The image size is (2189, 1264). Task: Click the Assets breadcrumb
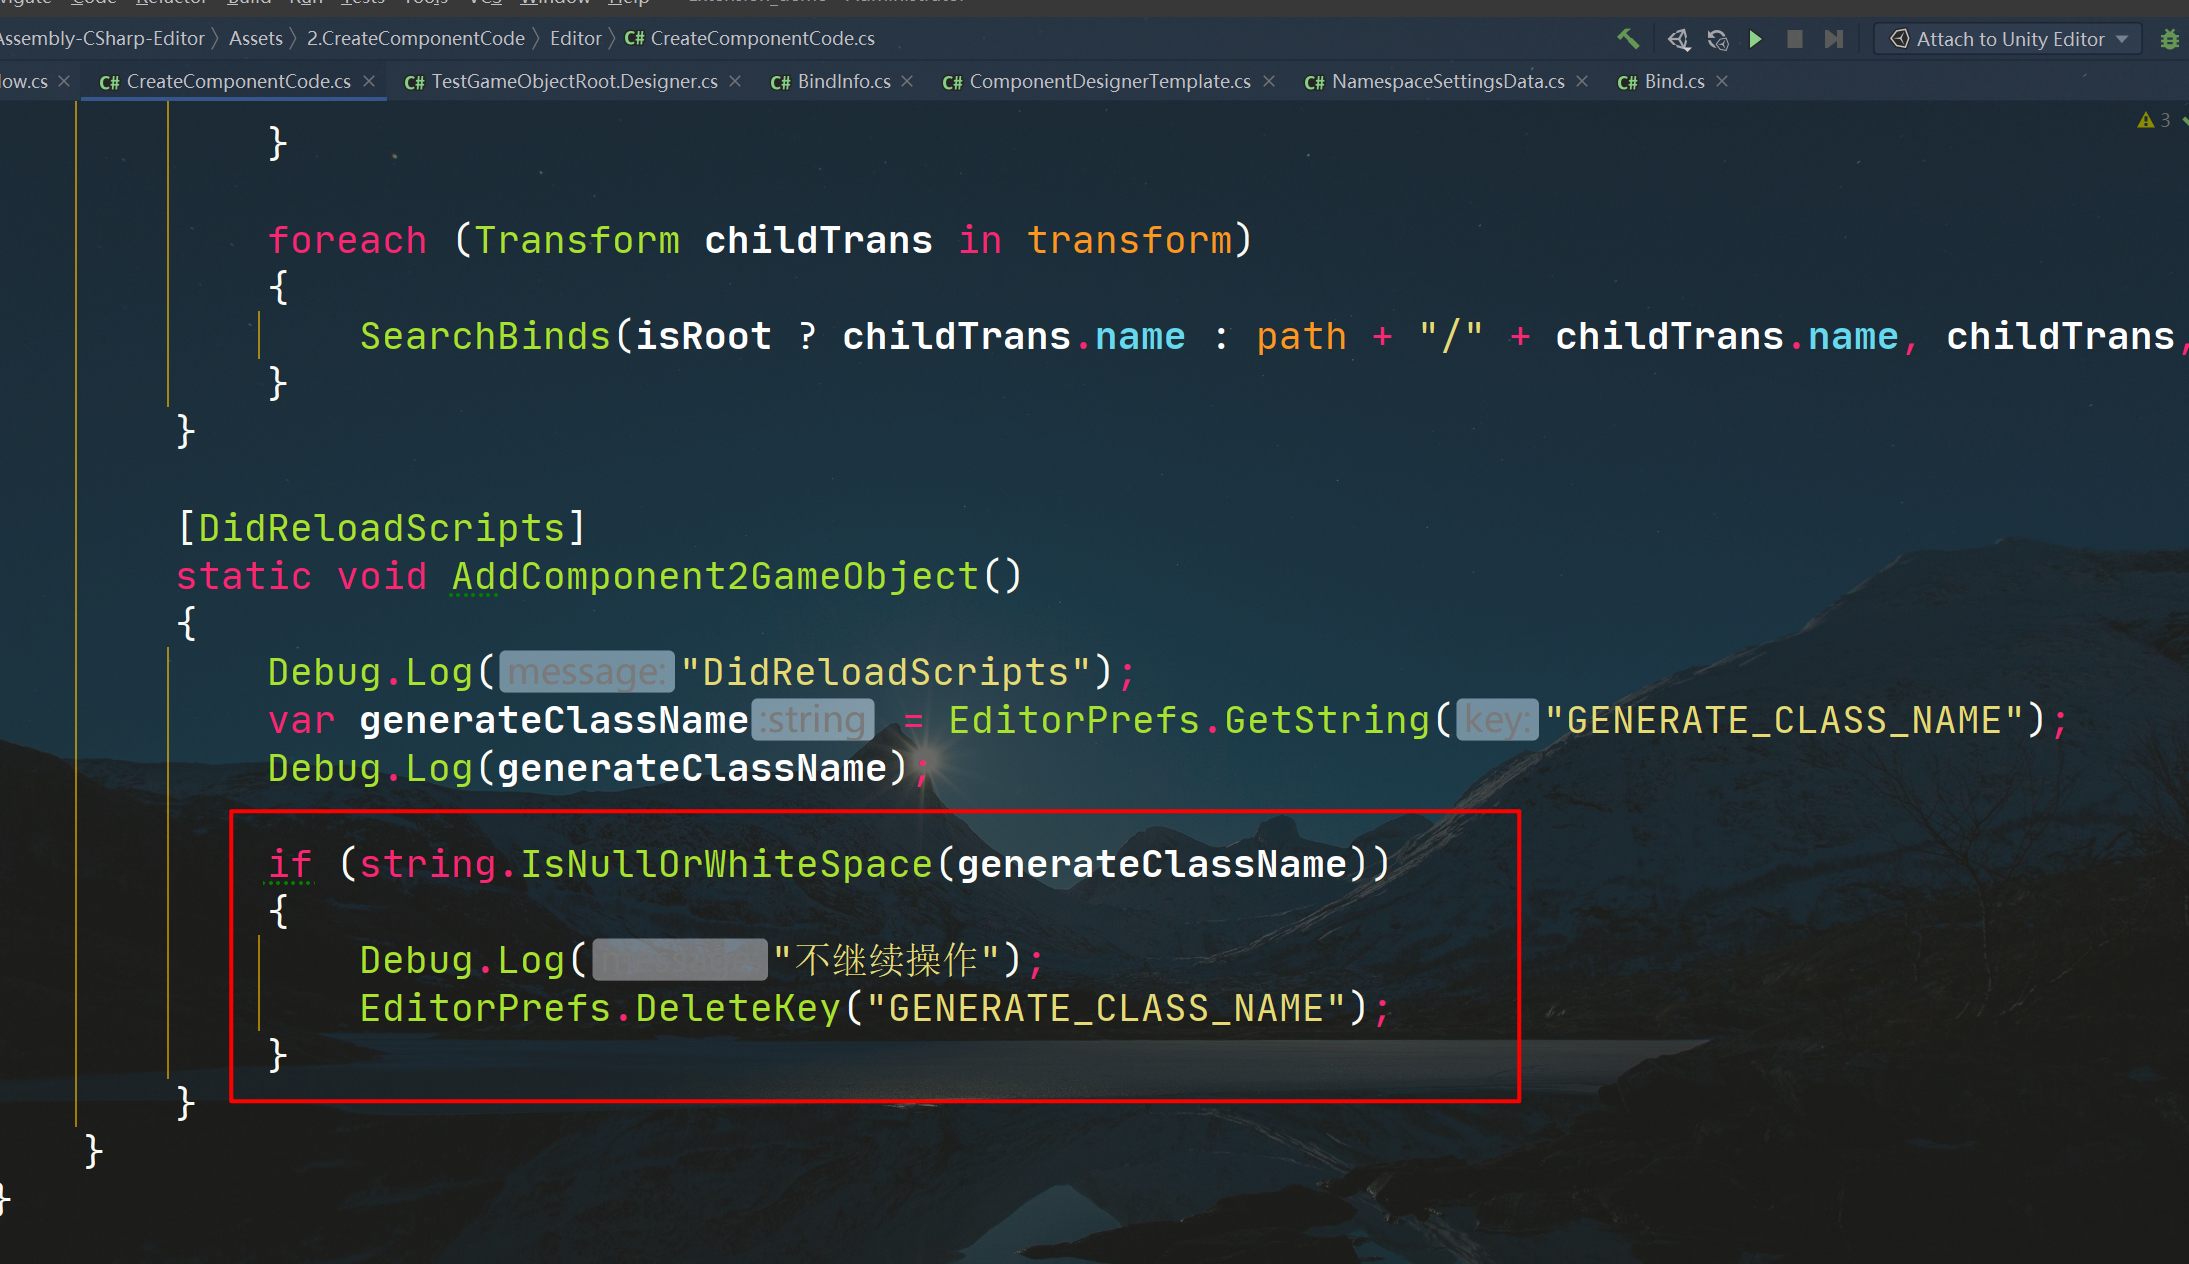(x=256, y=38)
